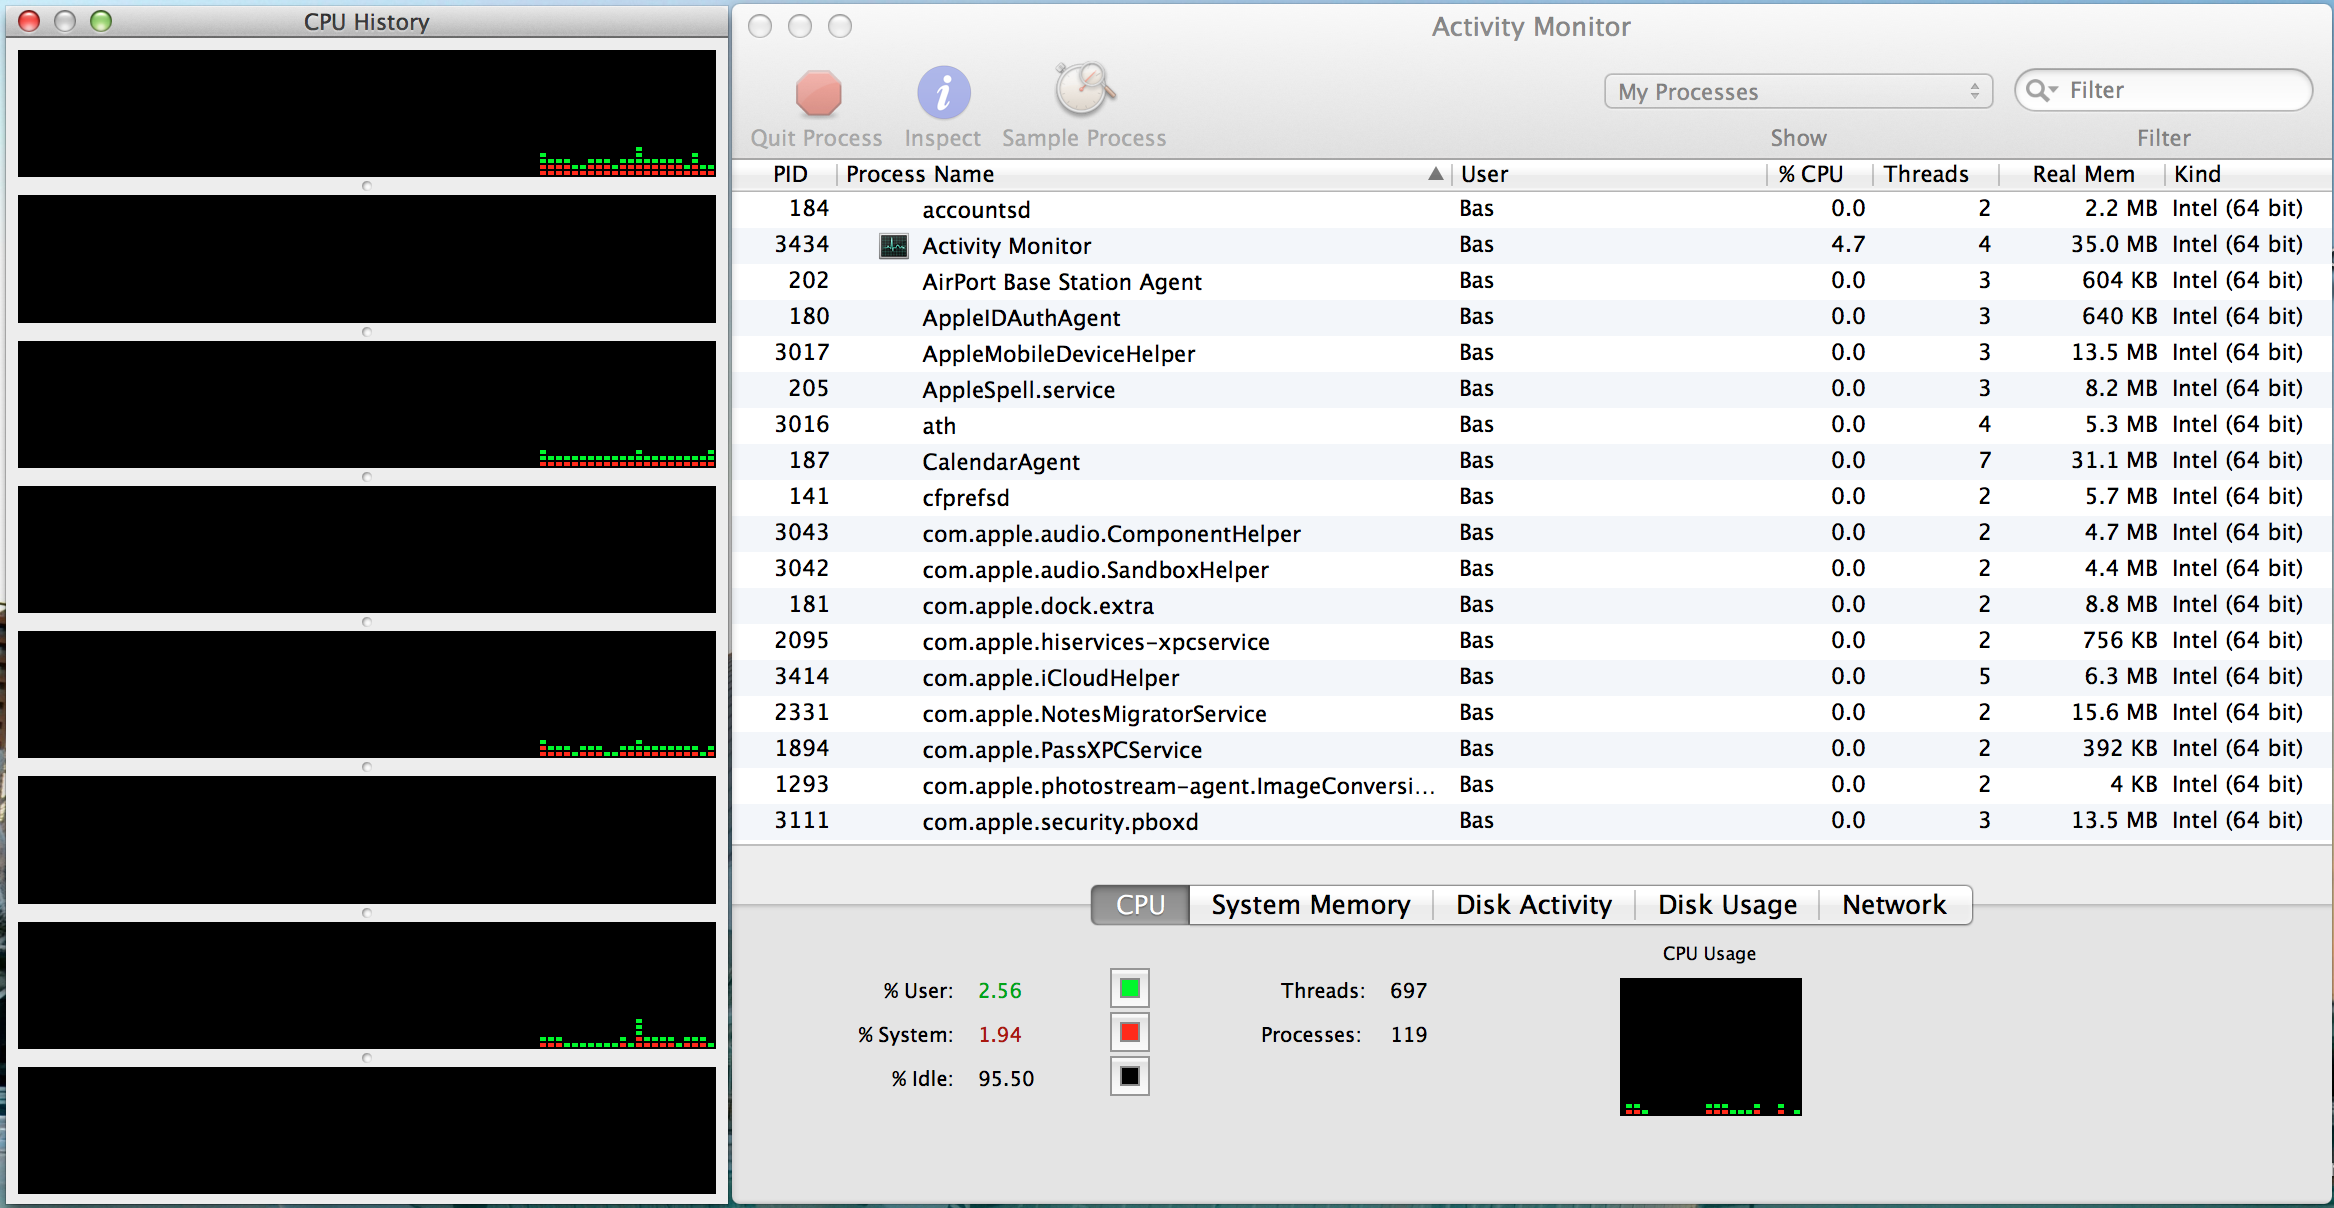Close the CPU History window
The image size is (2334, 1208).
(29, 21)
